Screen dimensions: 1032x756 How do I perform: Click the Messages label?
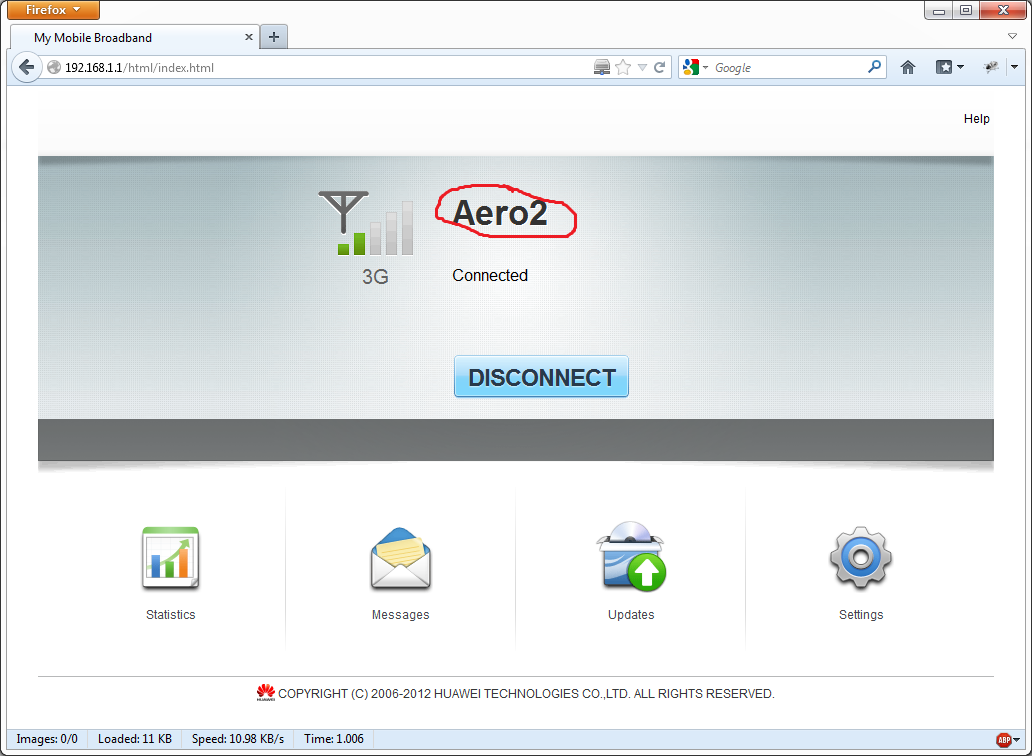pos(400,615)
